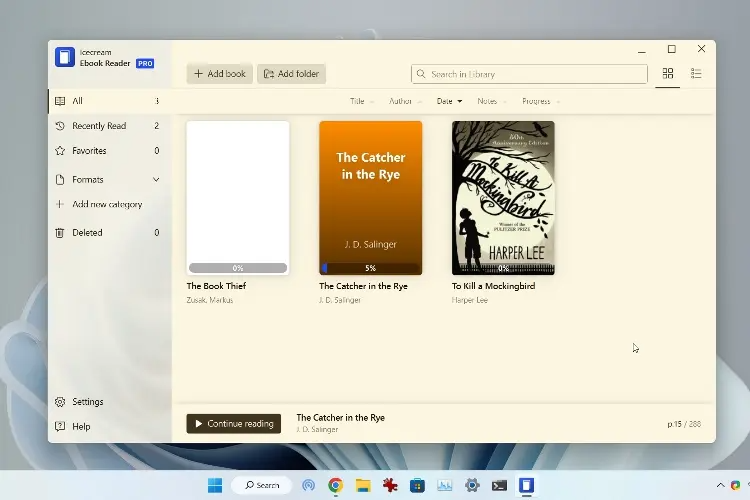The height and width of the screenshot is (500, 750).
Task: Open the gear Settings app in taskbar
Action: point(472,485)
